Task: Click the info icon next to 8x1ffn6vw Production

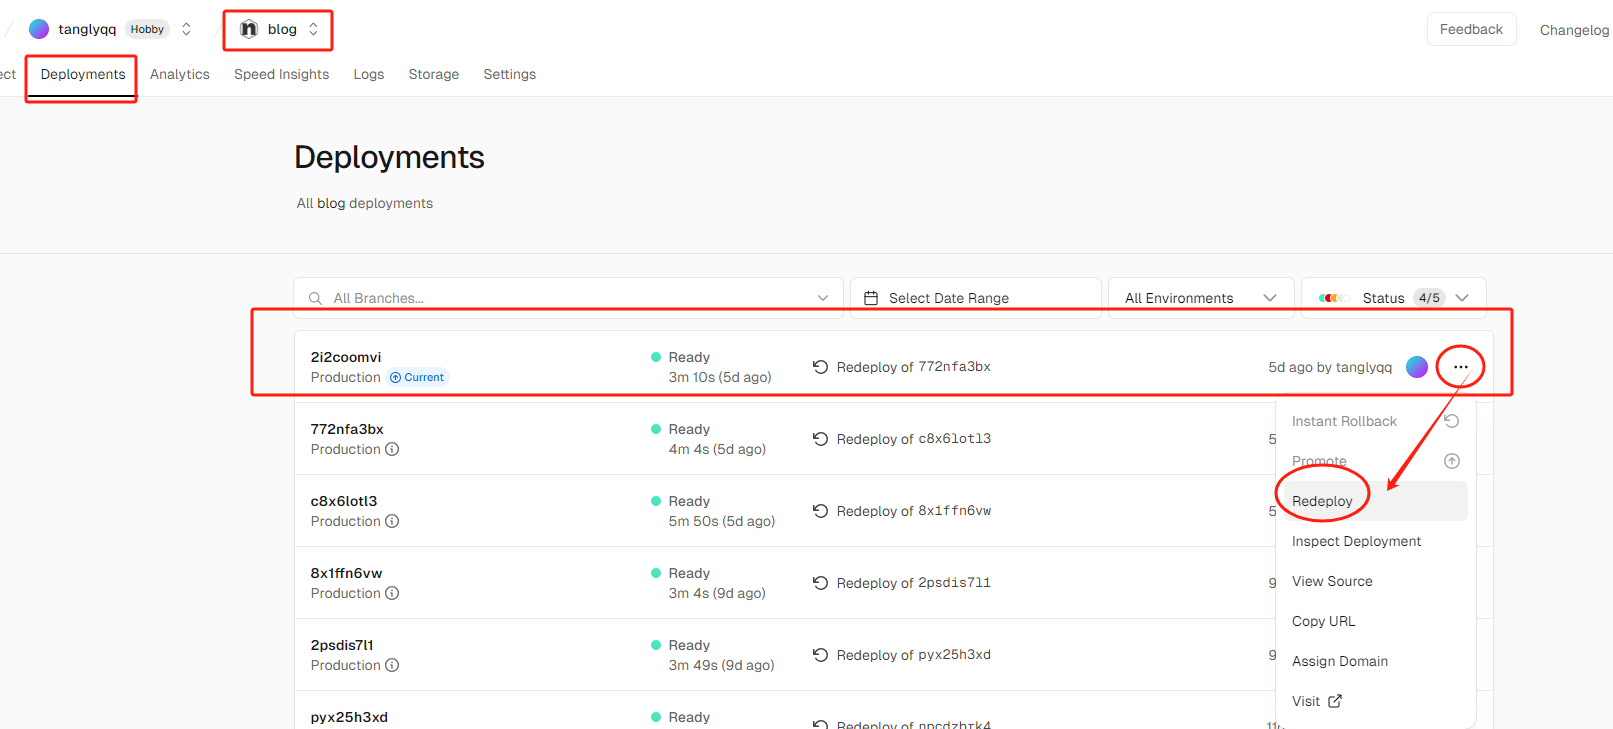Action: click(x=392, y=593)
